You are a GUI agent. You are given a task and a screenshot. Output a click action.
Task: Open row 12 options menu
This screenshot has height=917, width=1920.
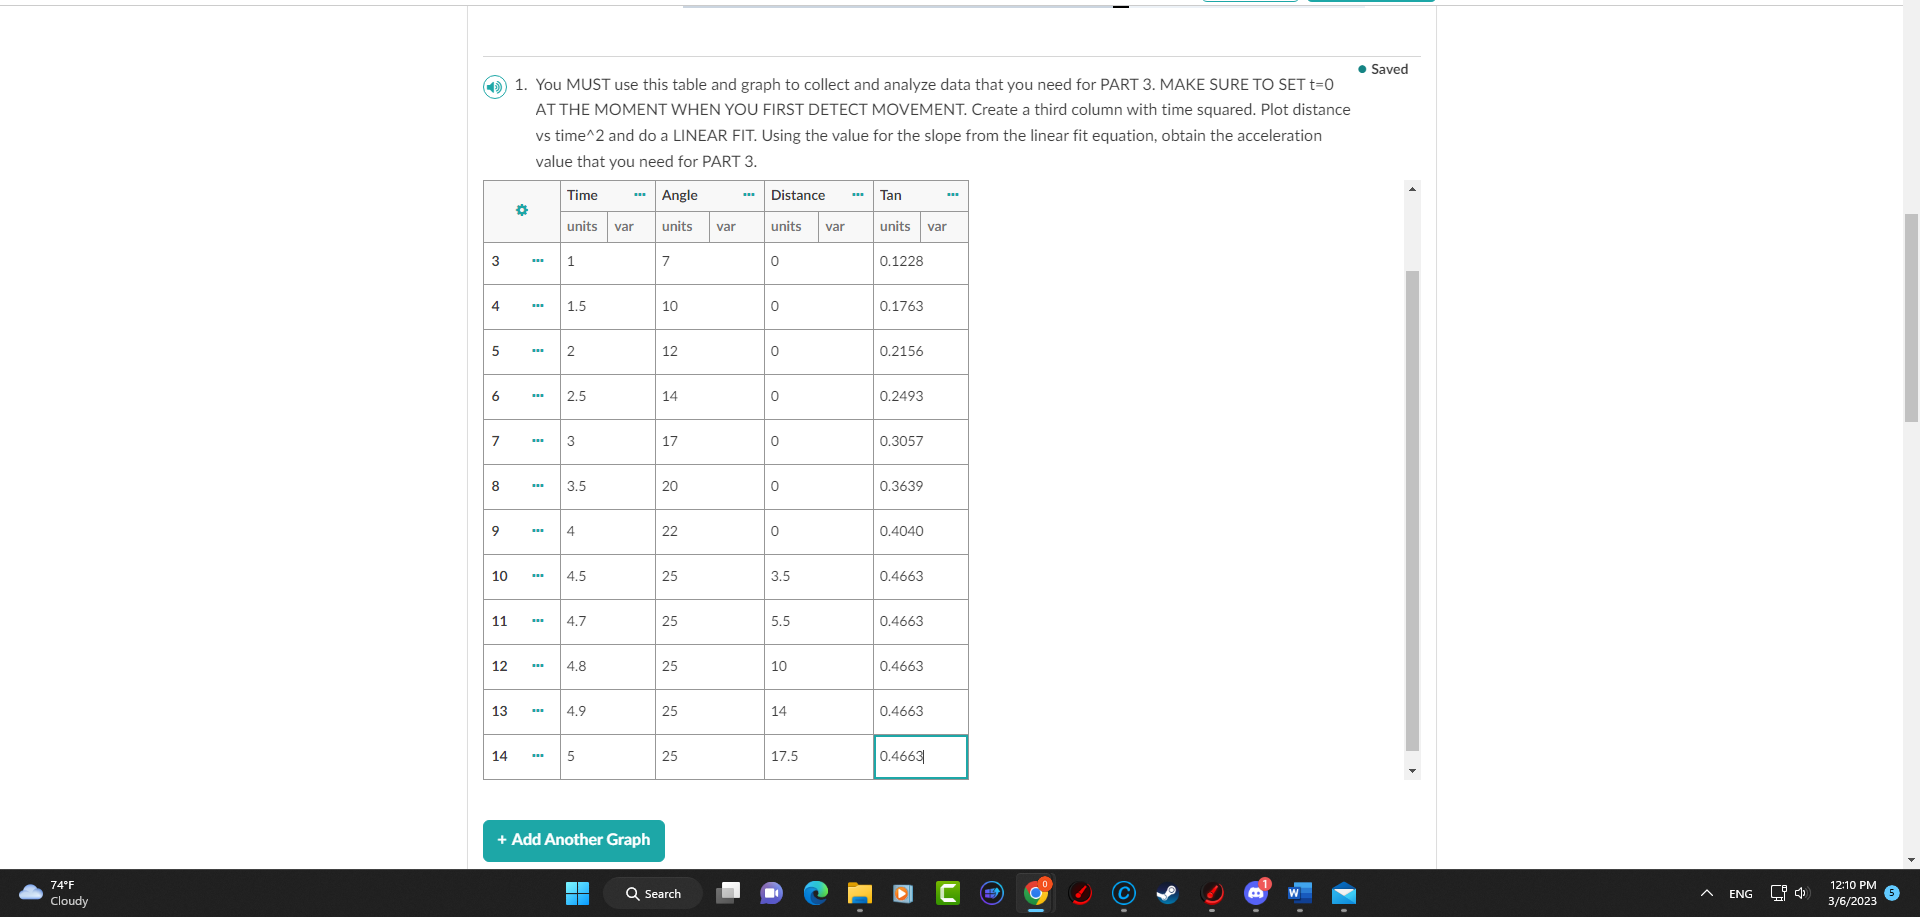point(538,666)
